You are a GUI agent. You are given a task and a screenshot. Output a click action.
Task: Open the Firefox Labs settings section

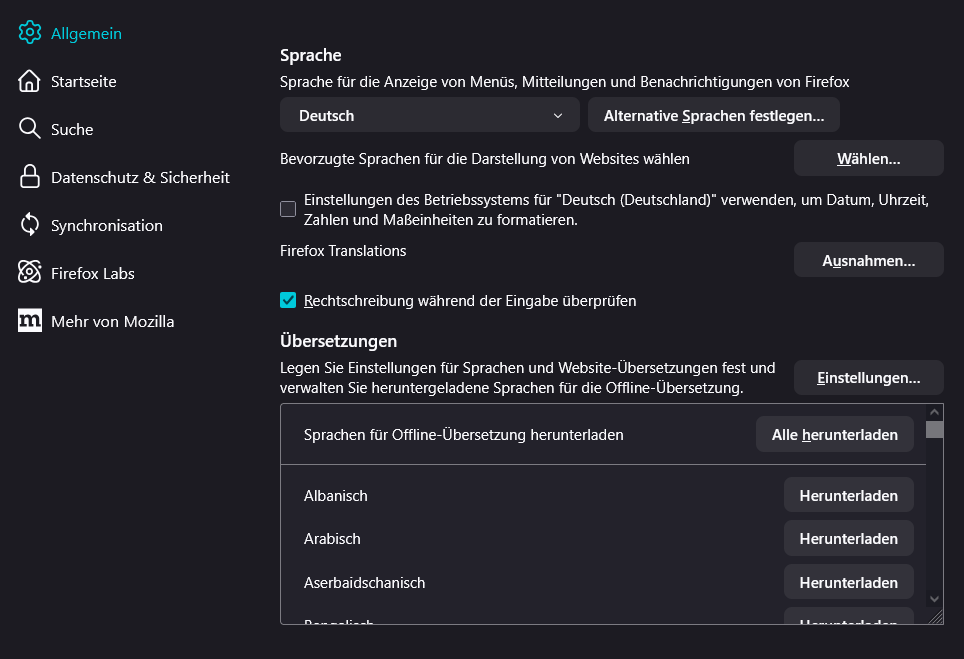(92, 273)
